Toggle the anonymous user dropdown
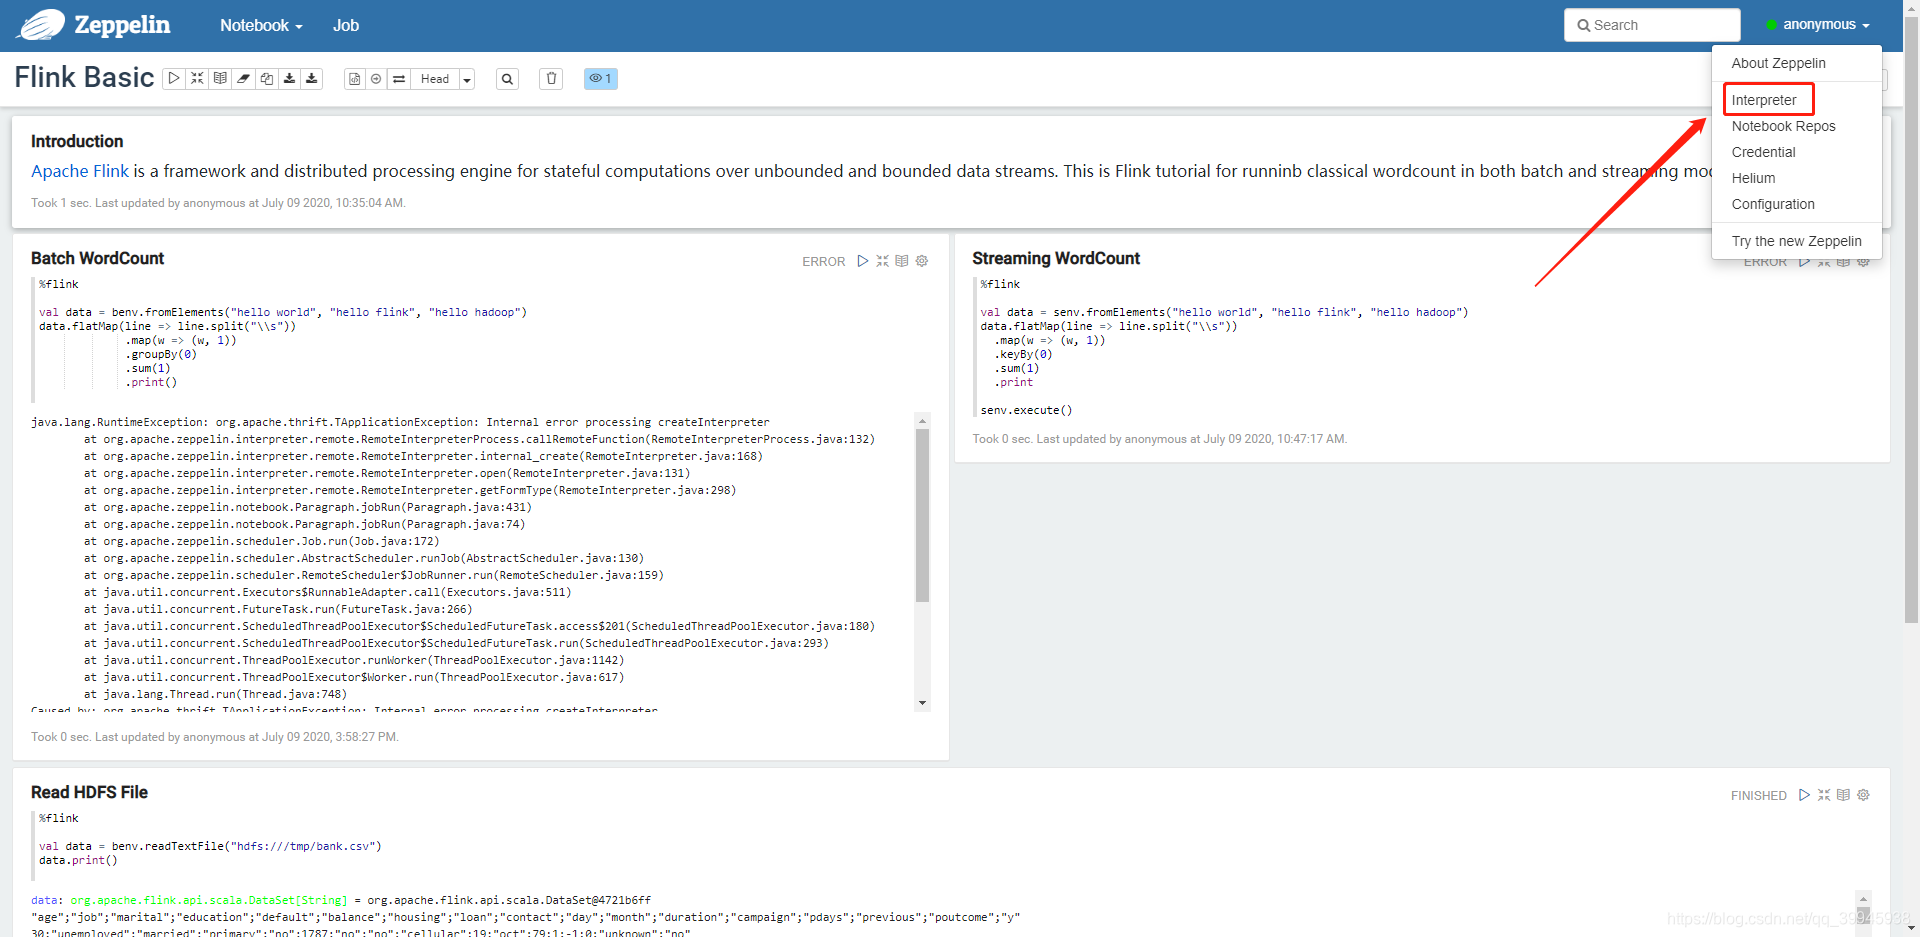 [x=1818, y=25]
